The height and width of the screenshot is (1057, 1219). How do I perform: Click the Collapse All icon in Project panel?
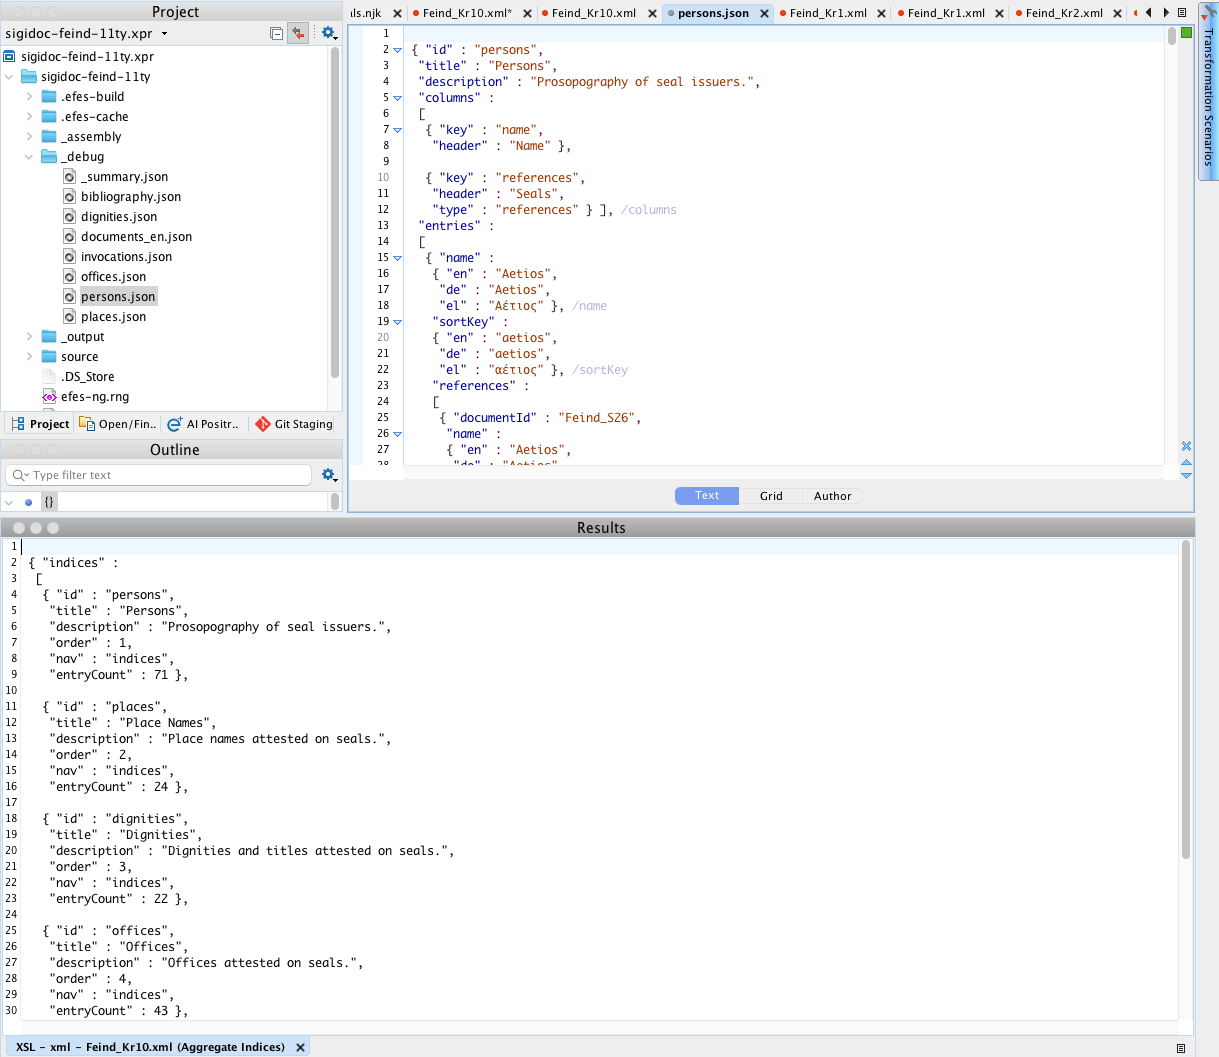pos(277,34)
